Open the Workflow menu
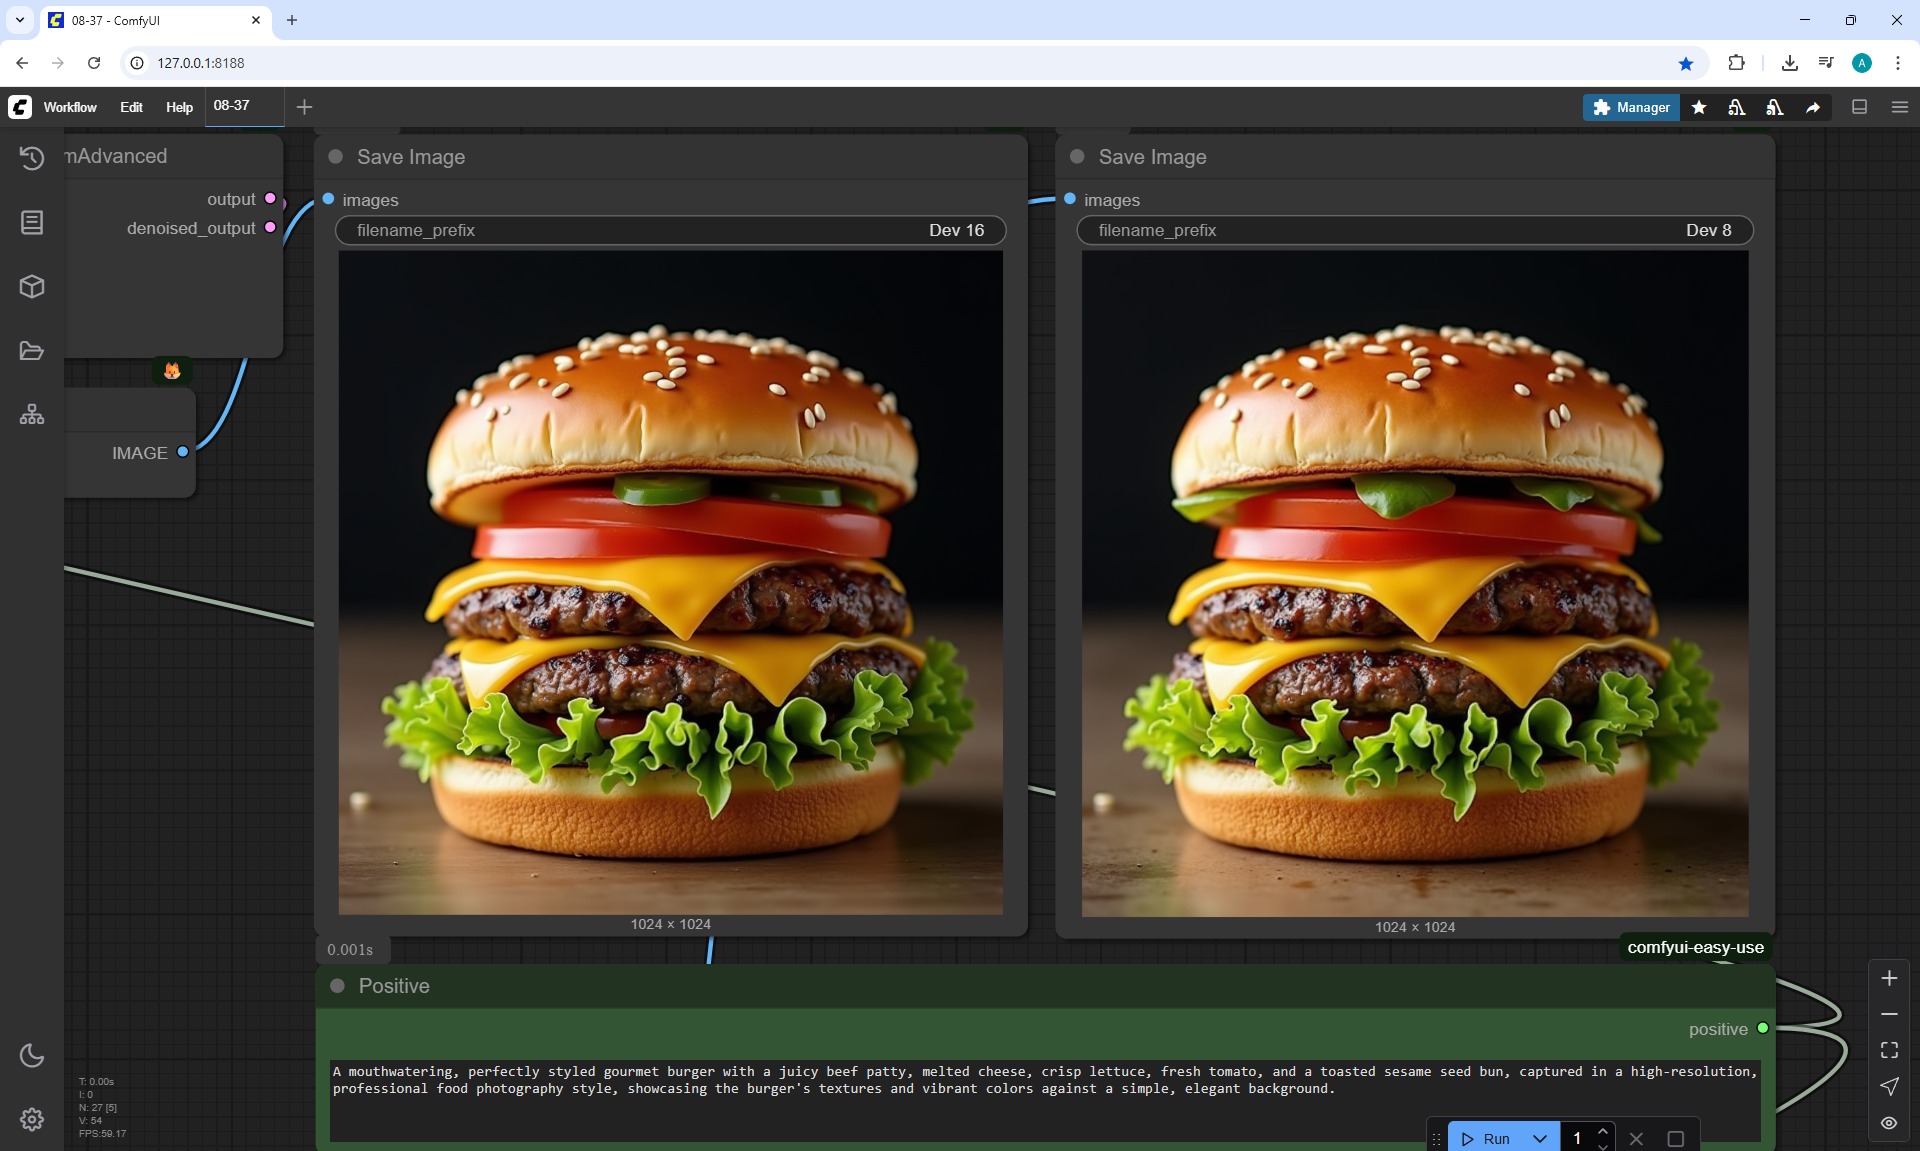 [70, 107]
